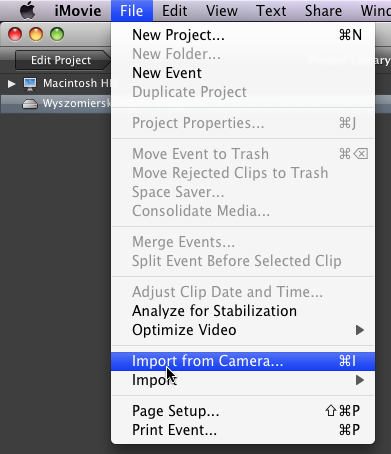The width and height of the screenshot is (391, 454).
Task: Open the Apple menu icon
Action: pyautogui.click(x=27, y=10)
